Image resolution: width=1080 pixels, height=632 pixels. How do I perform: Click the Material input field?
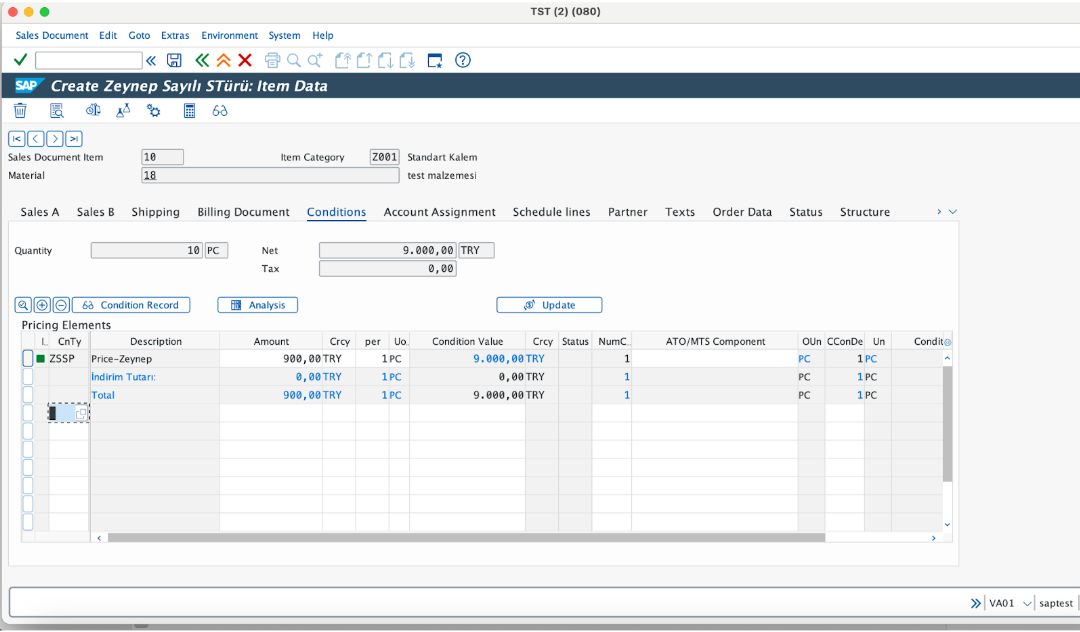[270, 176]
